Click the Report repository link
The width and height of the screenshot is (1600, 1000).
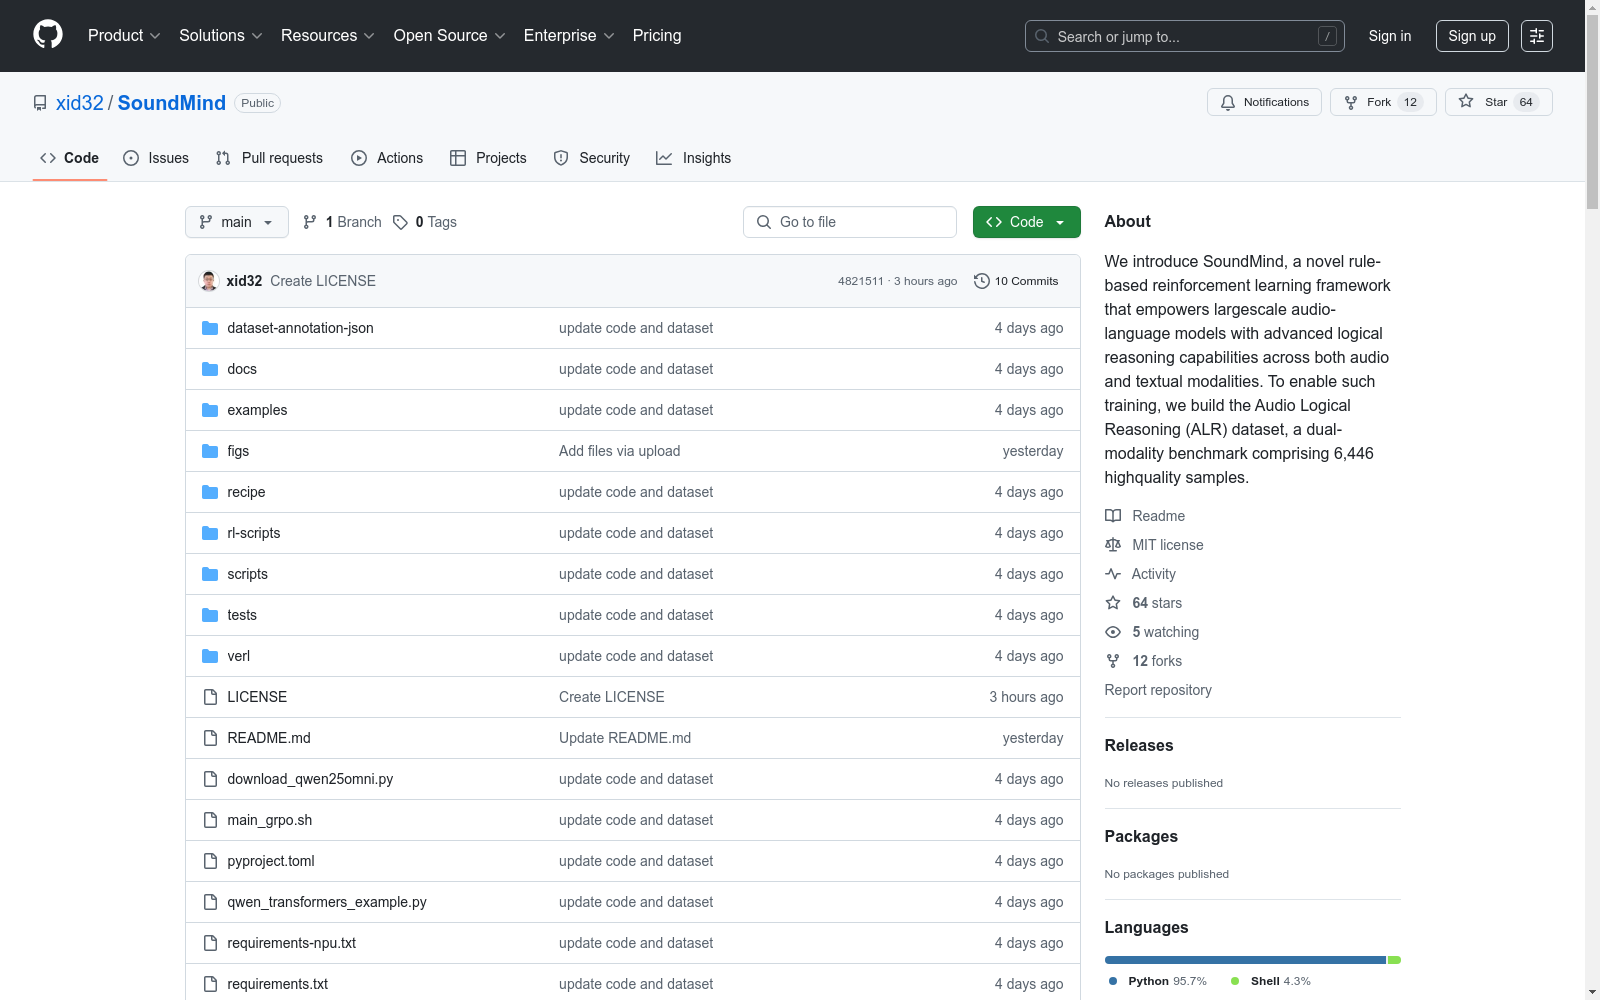(x=1158, y=690)
